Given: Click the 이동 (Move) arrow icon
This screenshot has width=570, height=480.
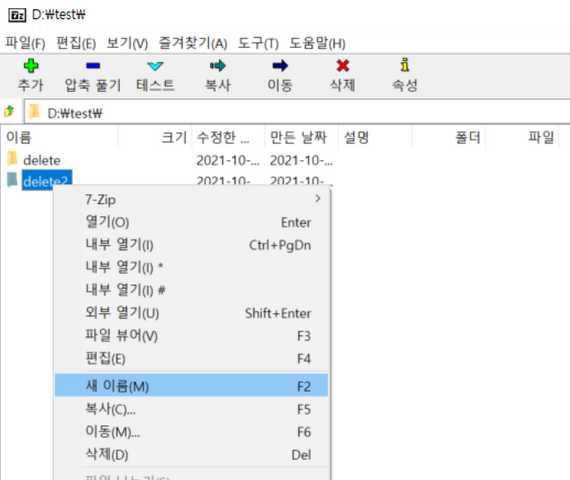Looking at the screenshot, I should (280, 66).
